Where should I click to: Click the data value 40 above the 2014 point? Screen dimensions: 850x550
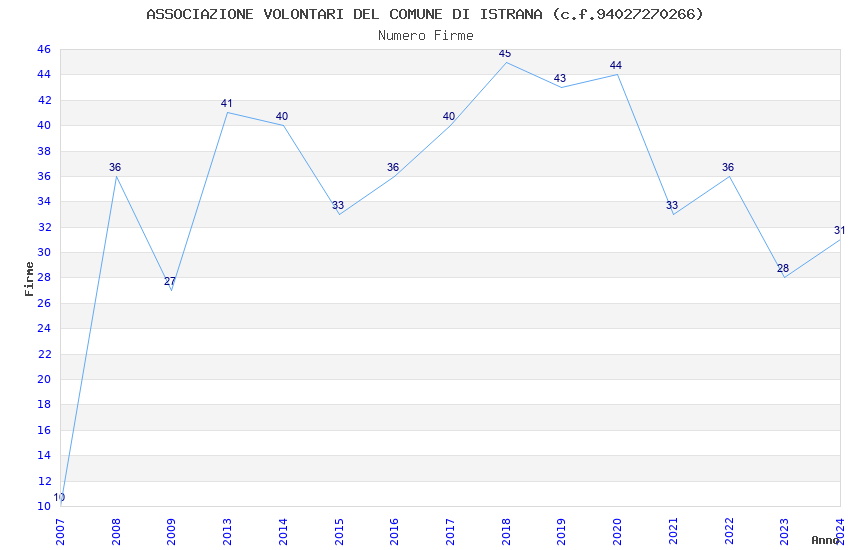[282, 116]
